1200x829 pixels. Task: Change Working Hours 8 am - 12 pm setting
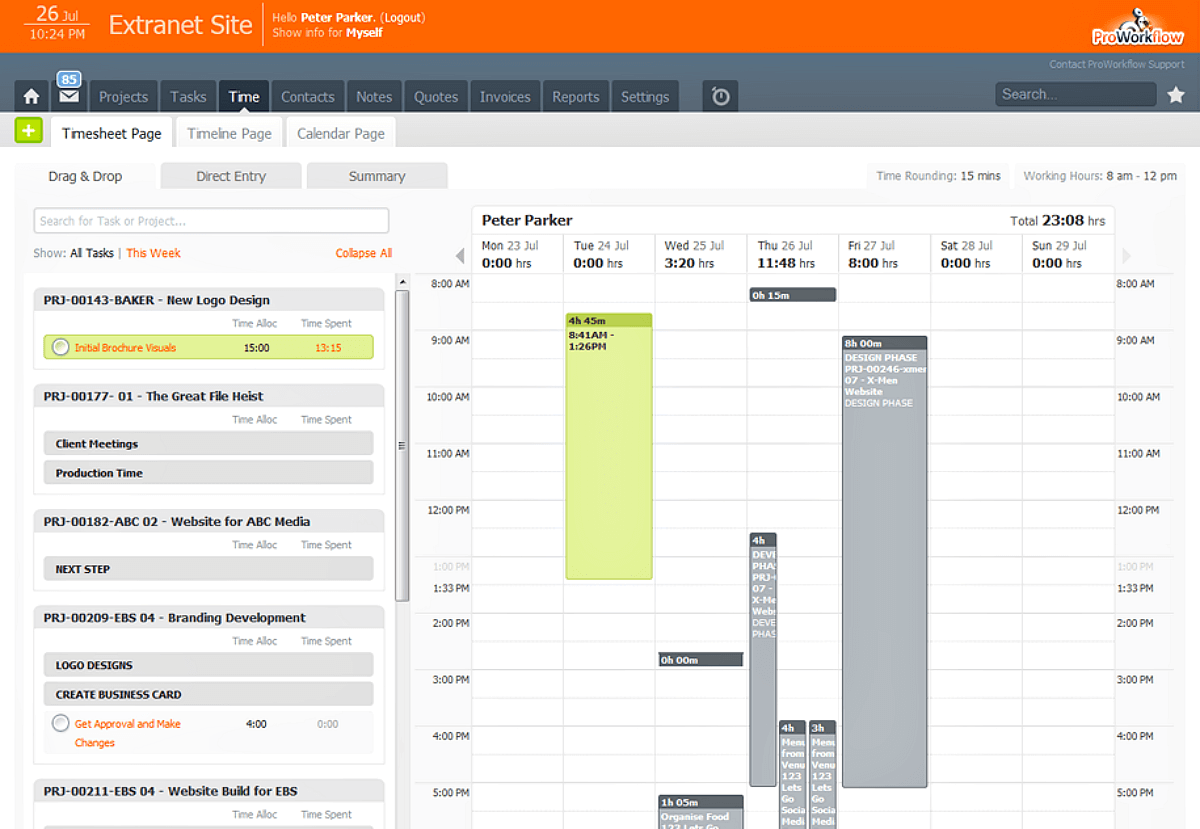click(x=1100, y=176)
